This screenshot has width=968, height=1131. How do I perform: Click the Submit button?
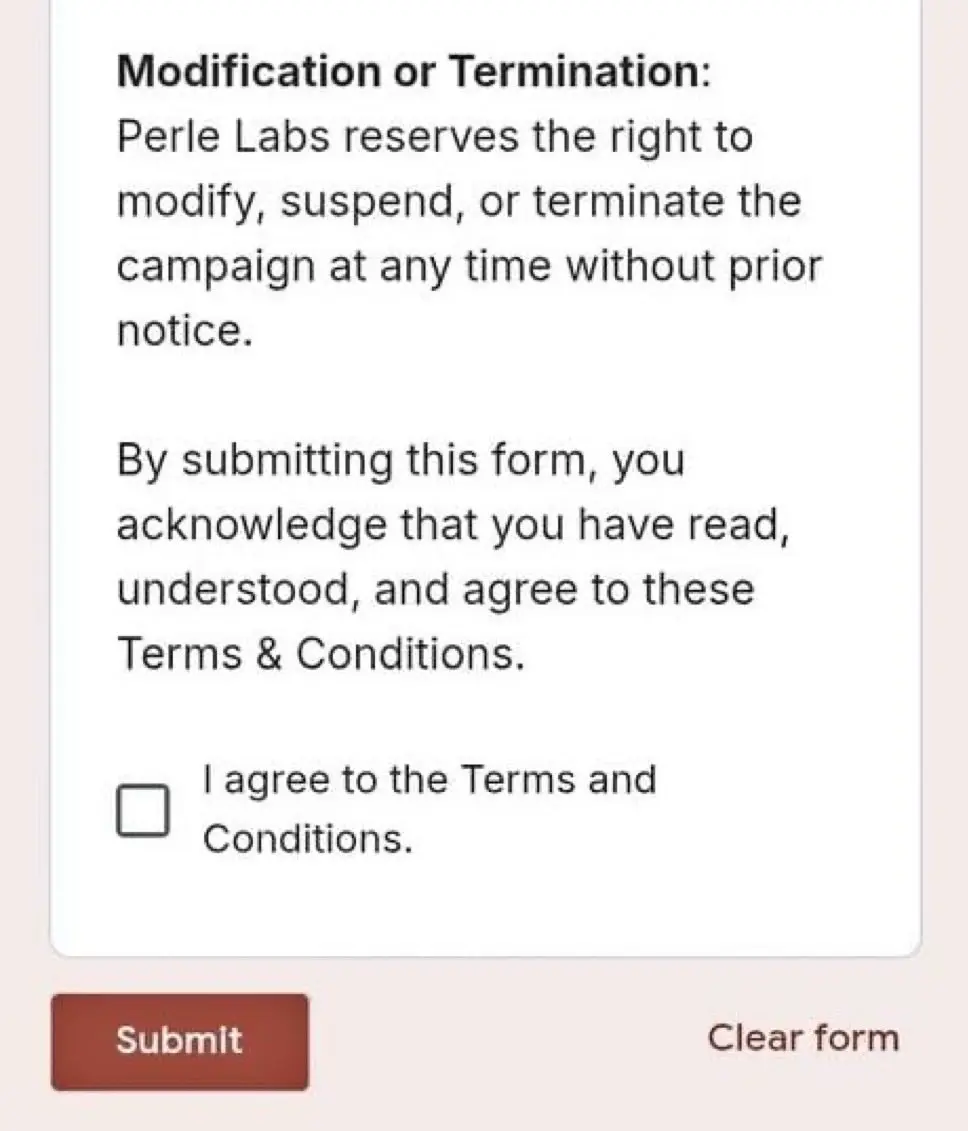[180, 1042]
